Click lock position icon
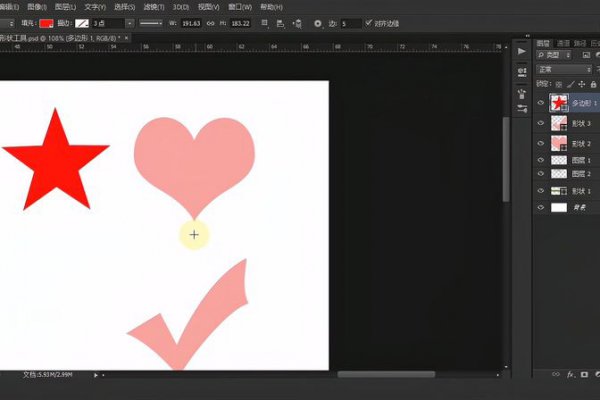 [x=582, y=84]
